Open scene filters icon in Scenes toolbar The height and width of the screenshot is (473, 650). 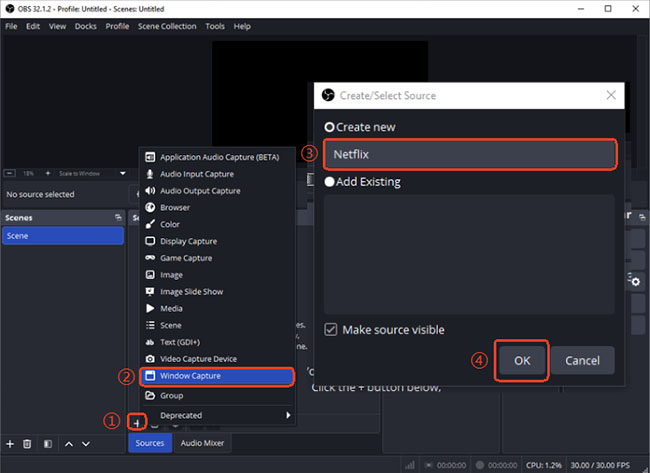click(x=48, y=444)
